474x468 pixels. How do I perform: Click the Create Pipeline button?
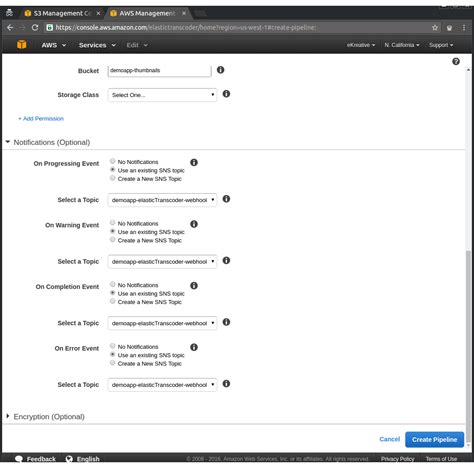coord(434,440)
